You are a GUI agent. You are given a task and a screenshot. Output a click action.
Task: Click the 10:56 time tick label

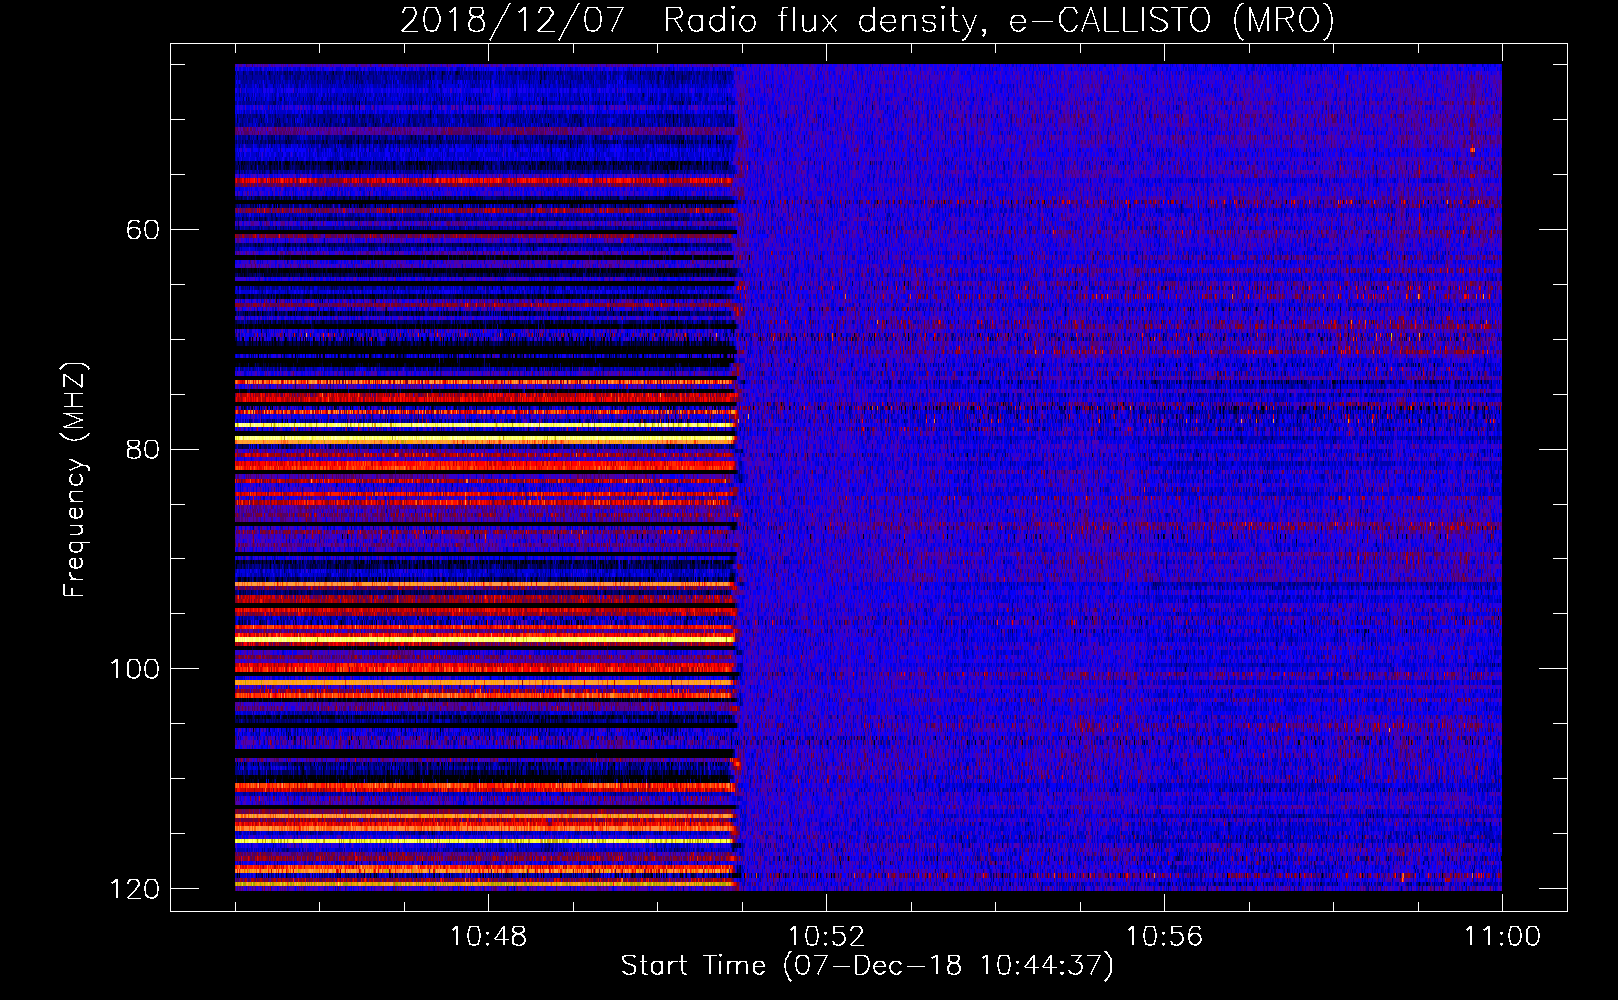[1164, 937]
